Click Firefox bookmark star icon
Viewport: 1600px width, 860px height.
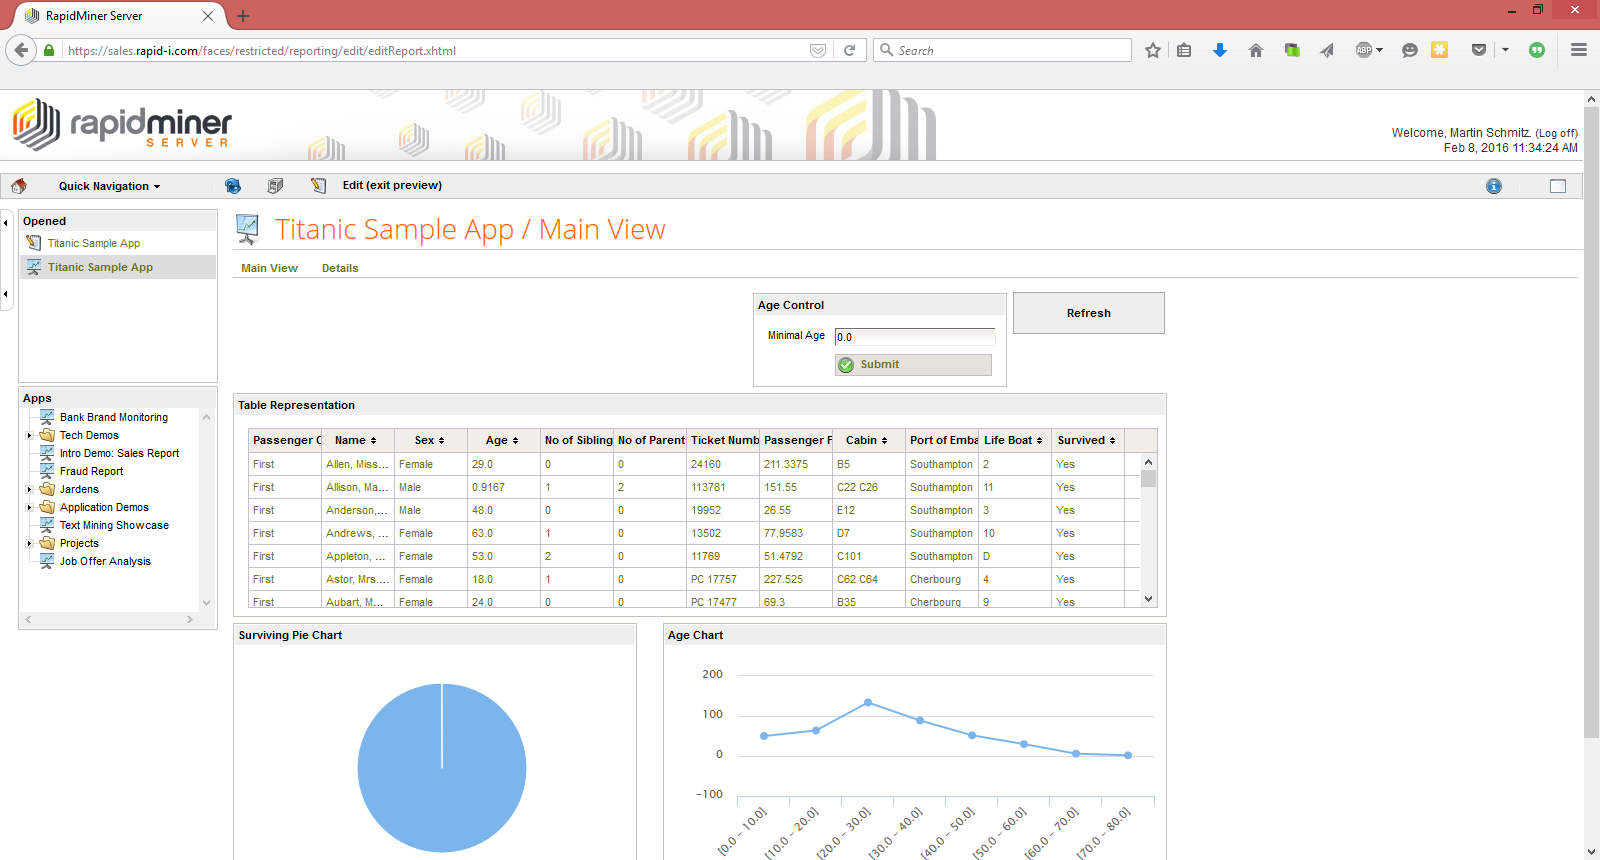[x=1153, y=51]
